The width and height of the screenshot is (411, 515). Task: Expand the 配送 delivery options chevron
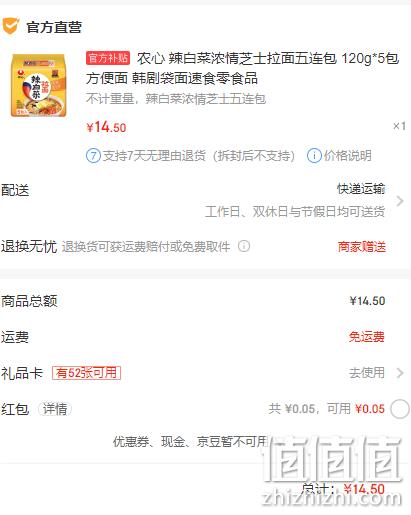point(400,201)
